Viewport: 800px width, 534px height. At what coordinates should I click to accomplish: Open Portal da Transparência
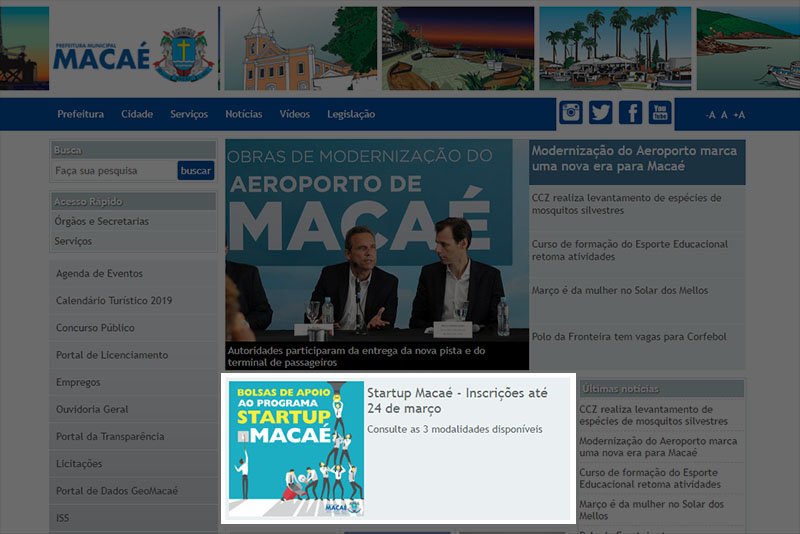tap(110, 437)
